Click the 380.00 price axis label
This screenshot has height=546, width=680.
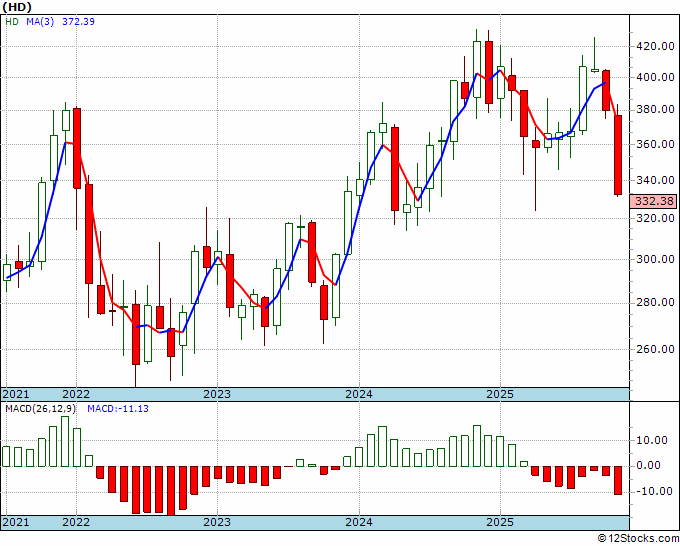657,110
